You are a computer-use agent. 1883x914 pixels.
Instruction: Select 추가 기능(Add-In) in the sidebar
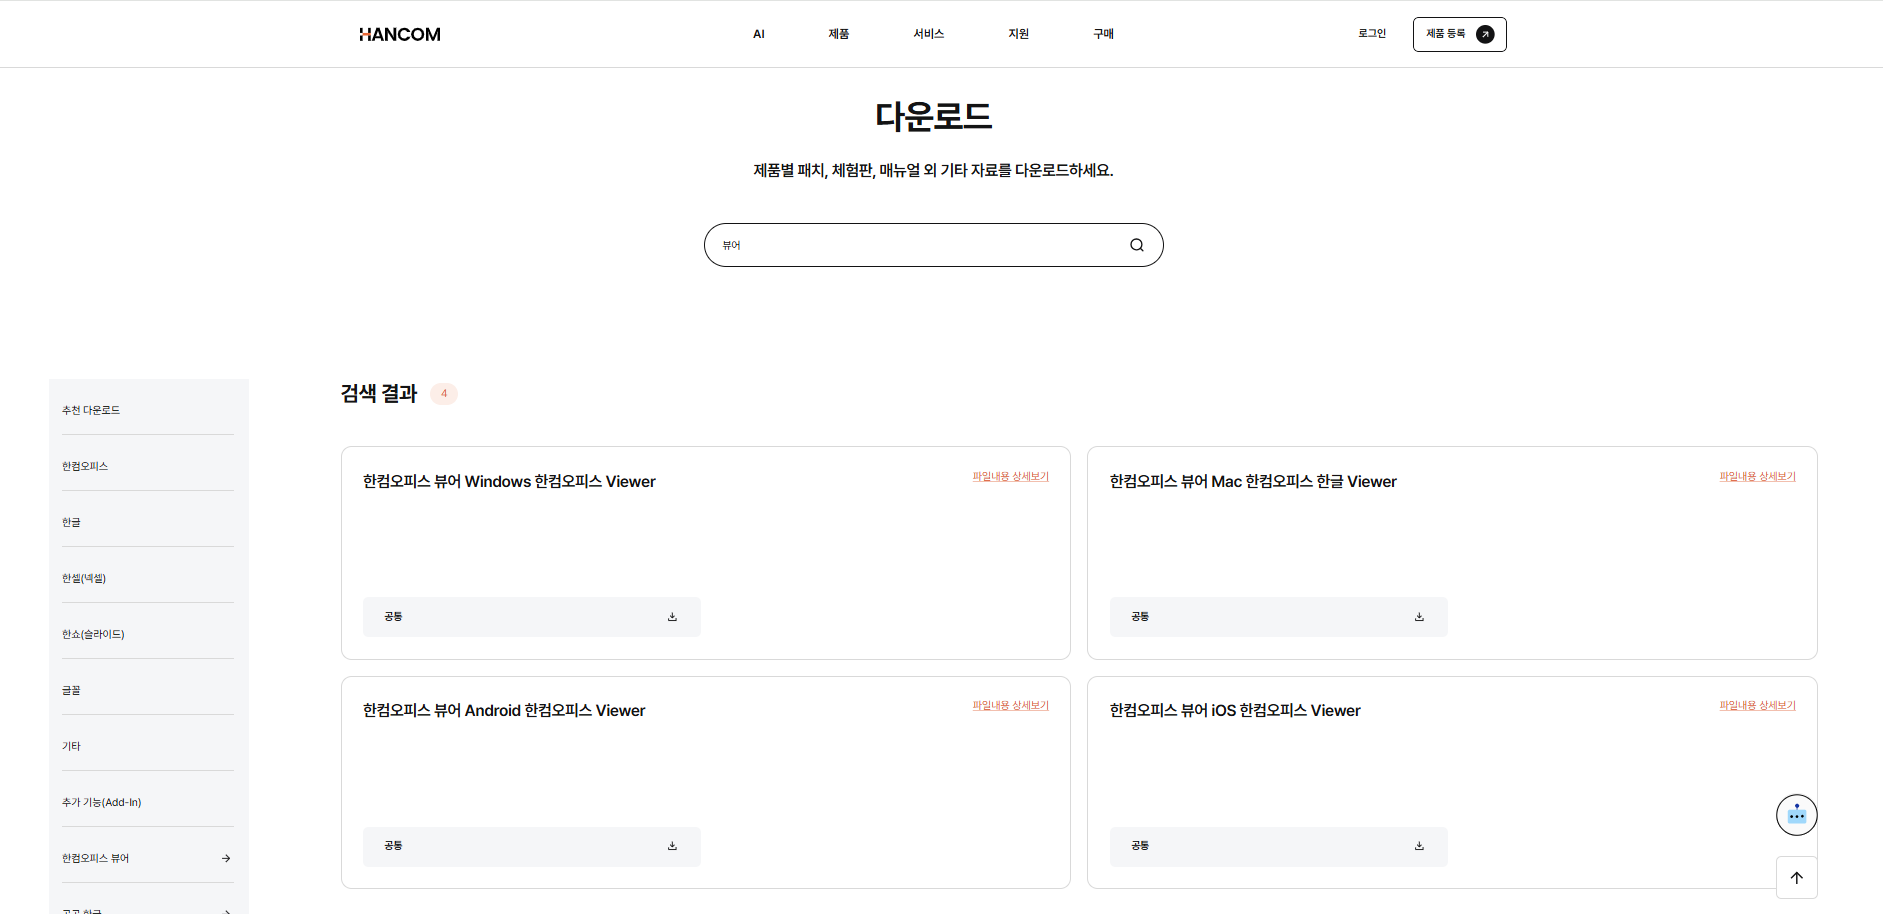(102, 802)
